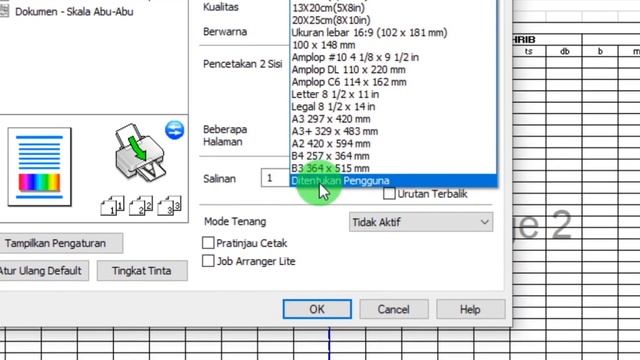Select the 1-1 collate pages icon
The image size is (640, 360).
coord(112,205)
